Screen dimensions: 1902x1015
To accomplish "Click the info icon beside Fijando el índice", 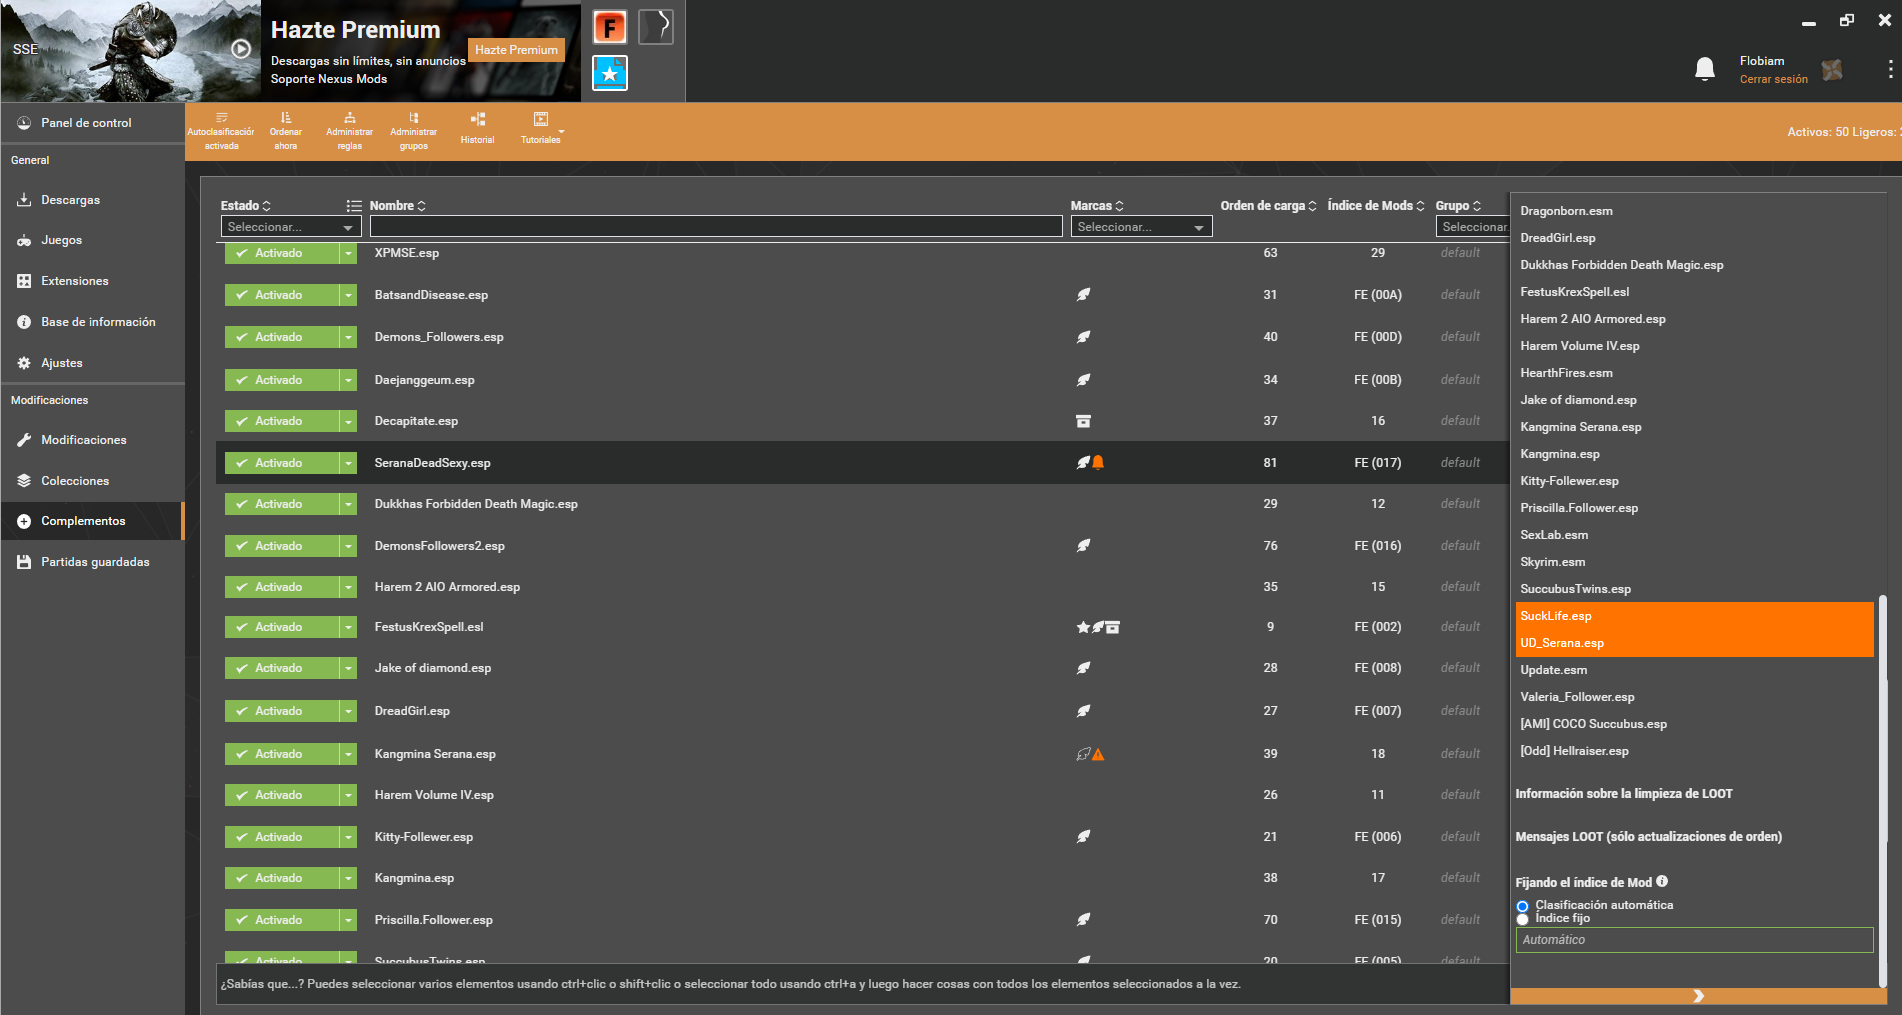I will tap(1662, 881).
